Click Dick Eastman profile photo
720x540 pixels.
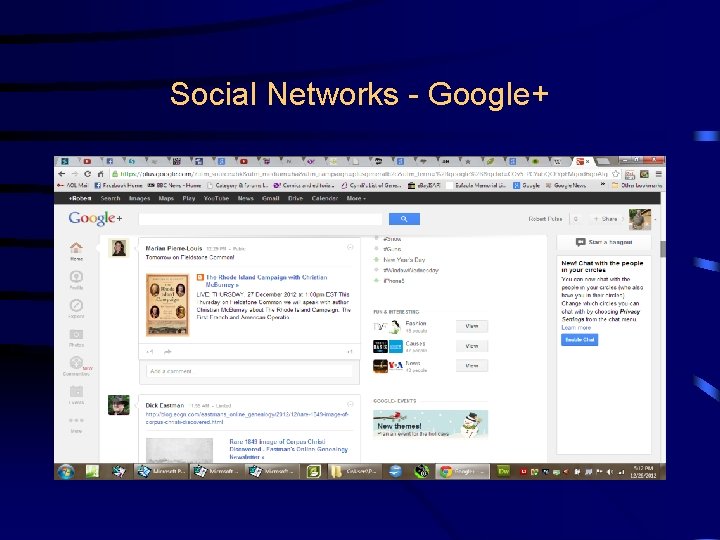118,405
